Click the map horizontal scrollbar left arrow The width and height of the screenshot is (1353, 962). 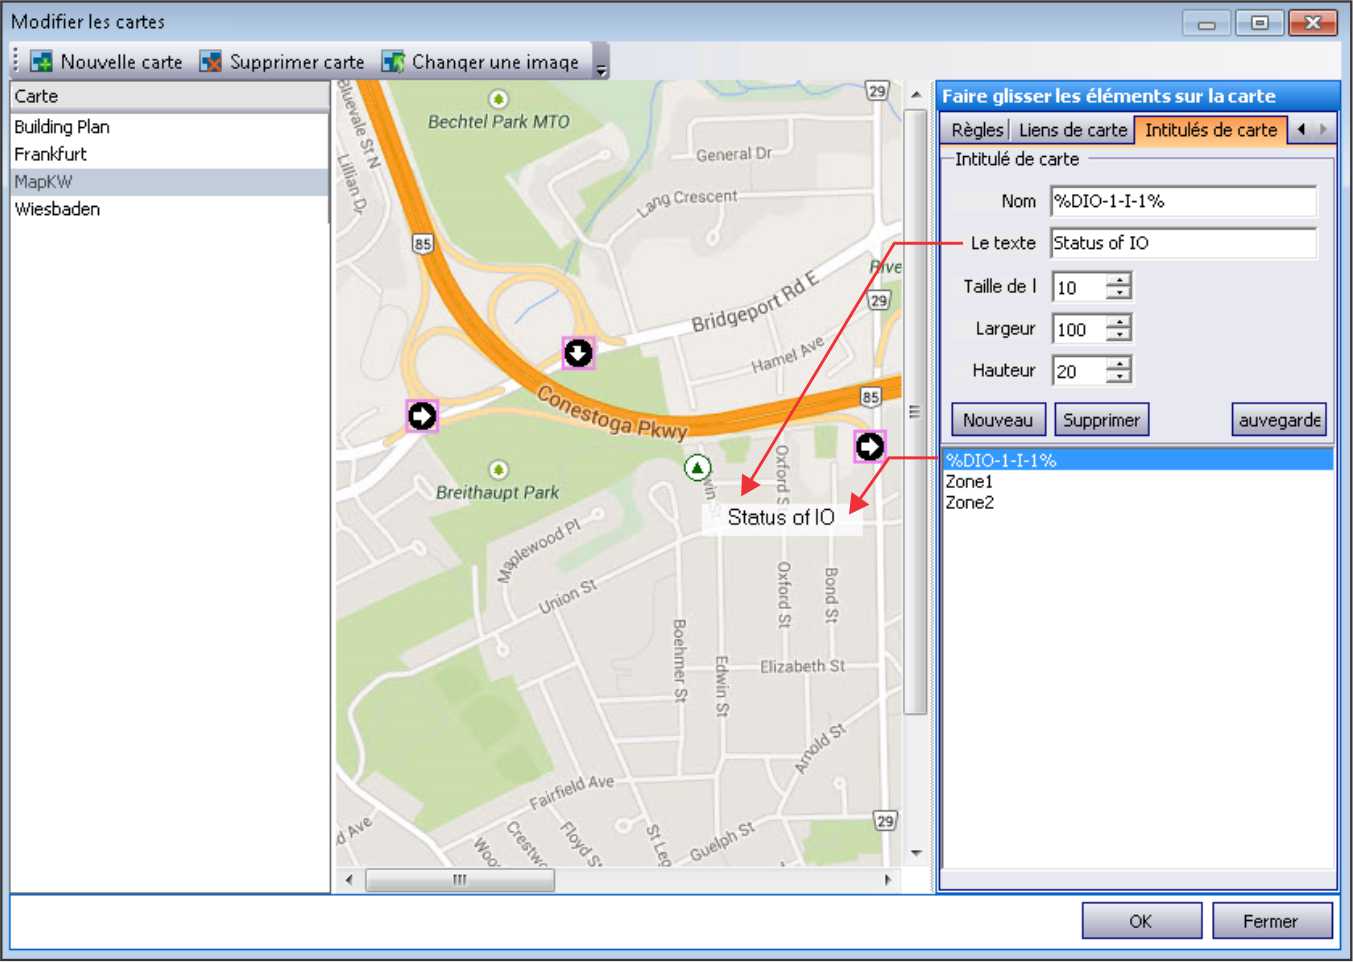[x=349, y=880]
